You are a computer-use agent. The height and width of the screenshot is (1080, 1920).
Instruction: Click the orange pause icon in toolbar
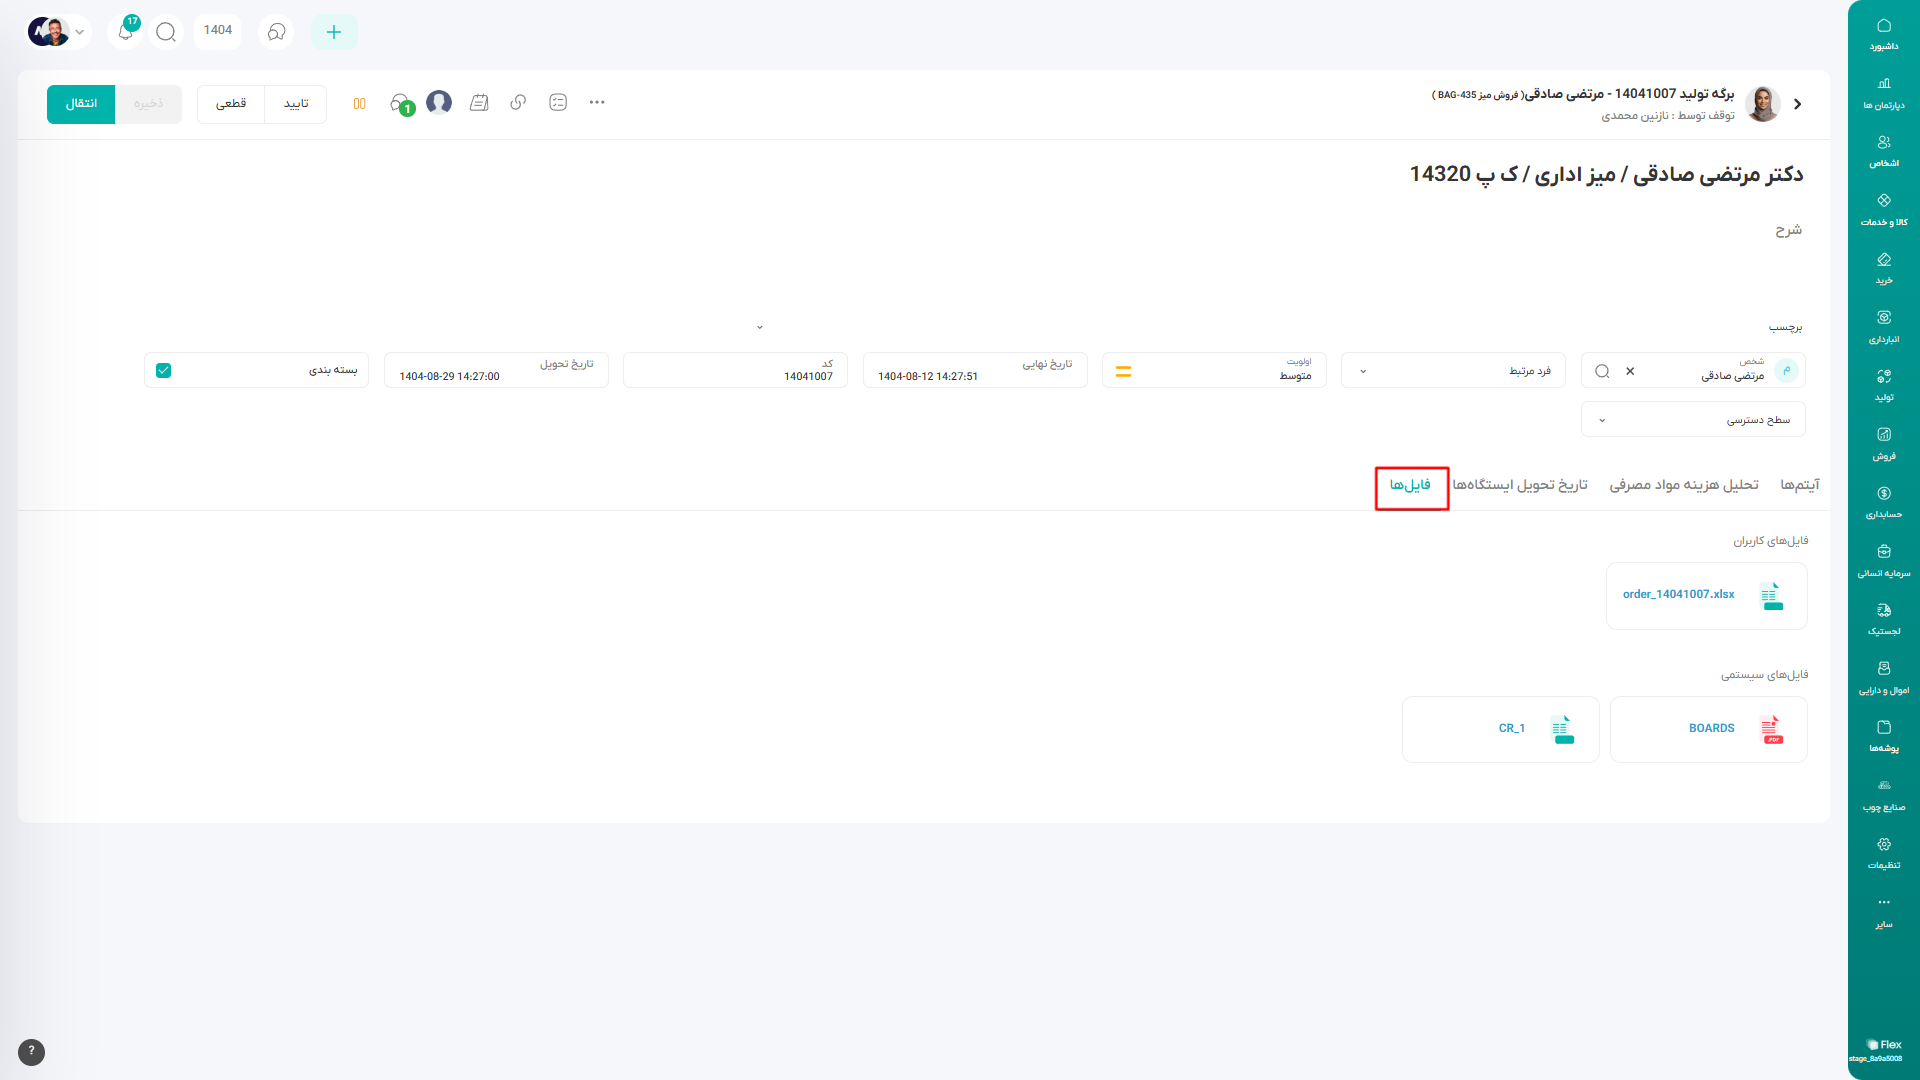pyautogui.click(x=359, y=104)
